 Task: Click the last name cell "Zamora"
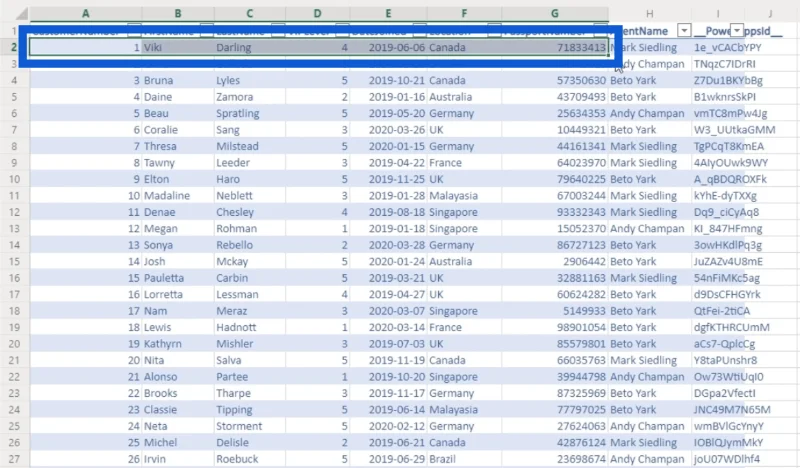249,97
